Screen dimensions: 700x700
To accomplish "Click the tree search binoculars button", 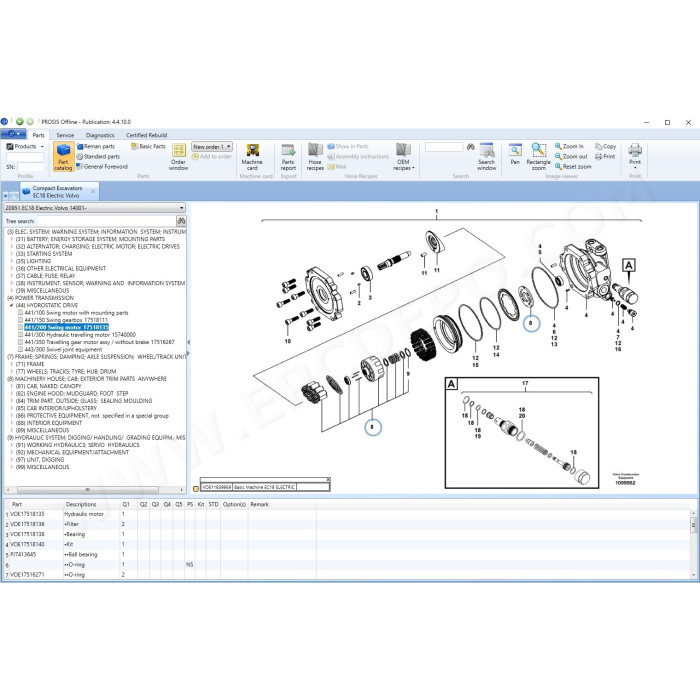I will coord(181,221).
